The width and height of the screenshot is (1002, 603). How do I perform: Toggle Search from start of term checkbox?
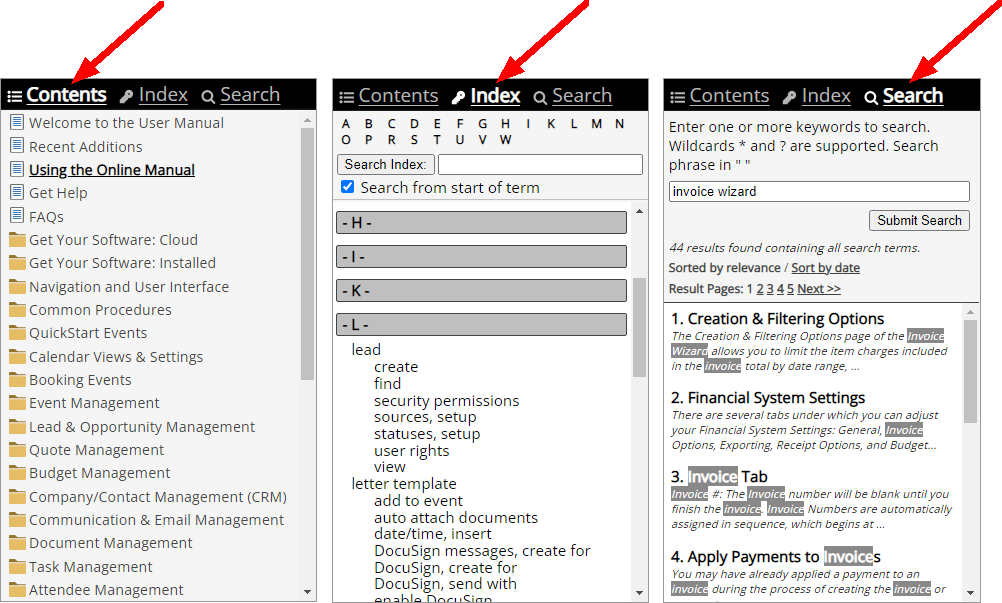(x=348, y=187)
